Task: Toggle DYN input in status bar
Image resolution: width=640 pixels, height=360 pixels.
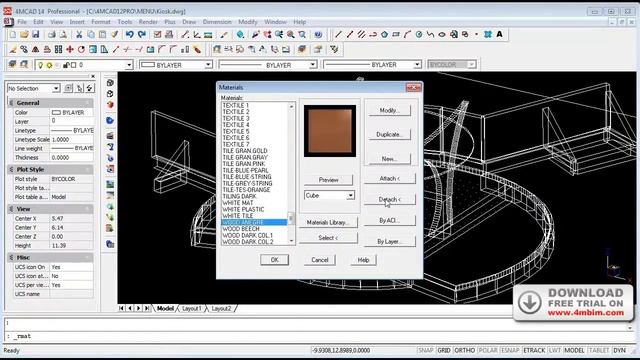Action: coord(619,350)
